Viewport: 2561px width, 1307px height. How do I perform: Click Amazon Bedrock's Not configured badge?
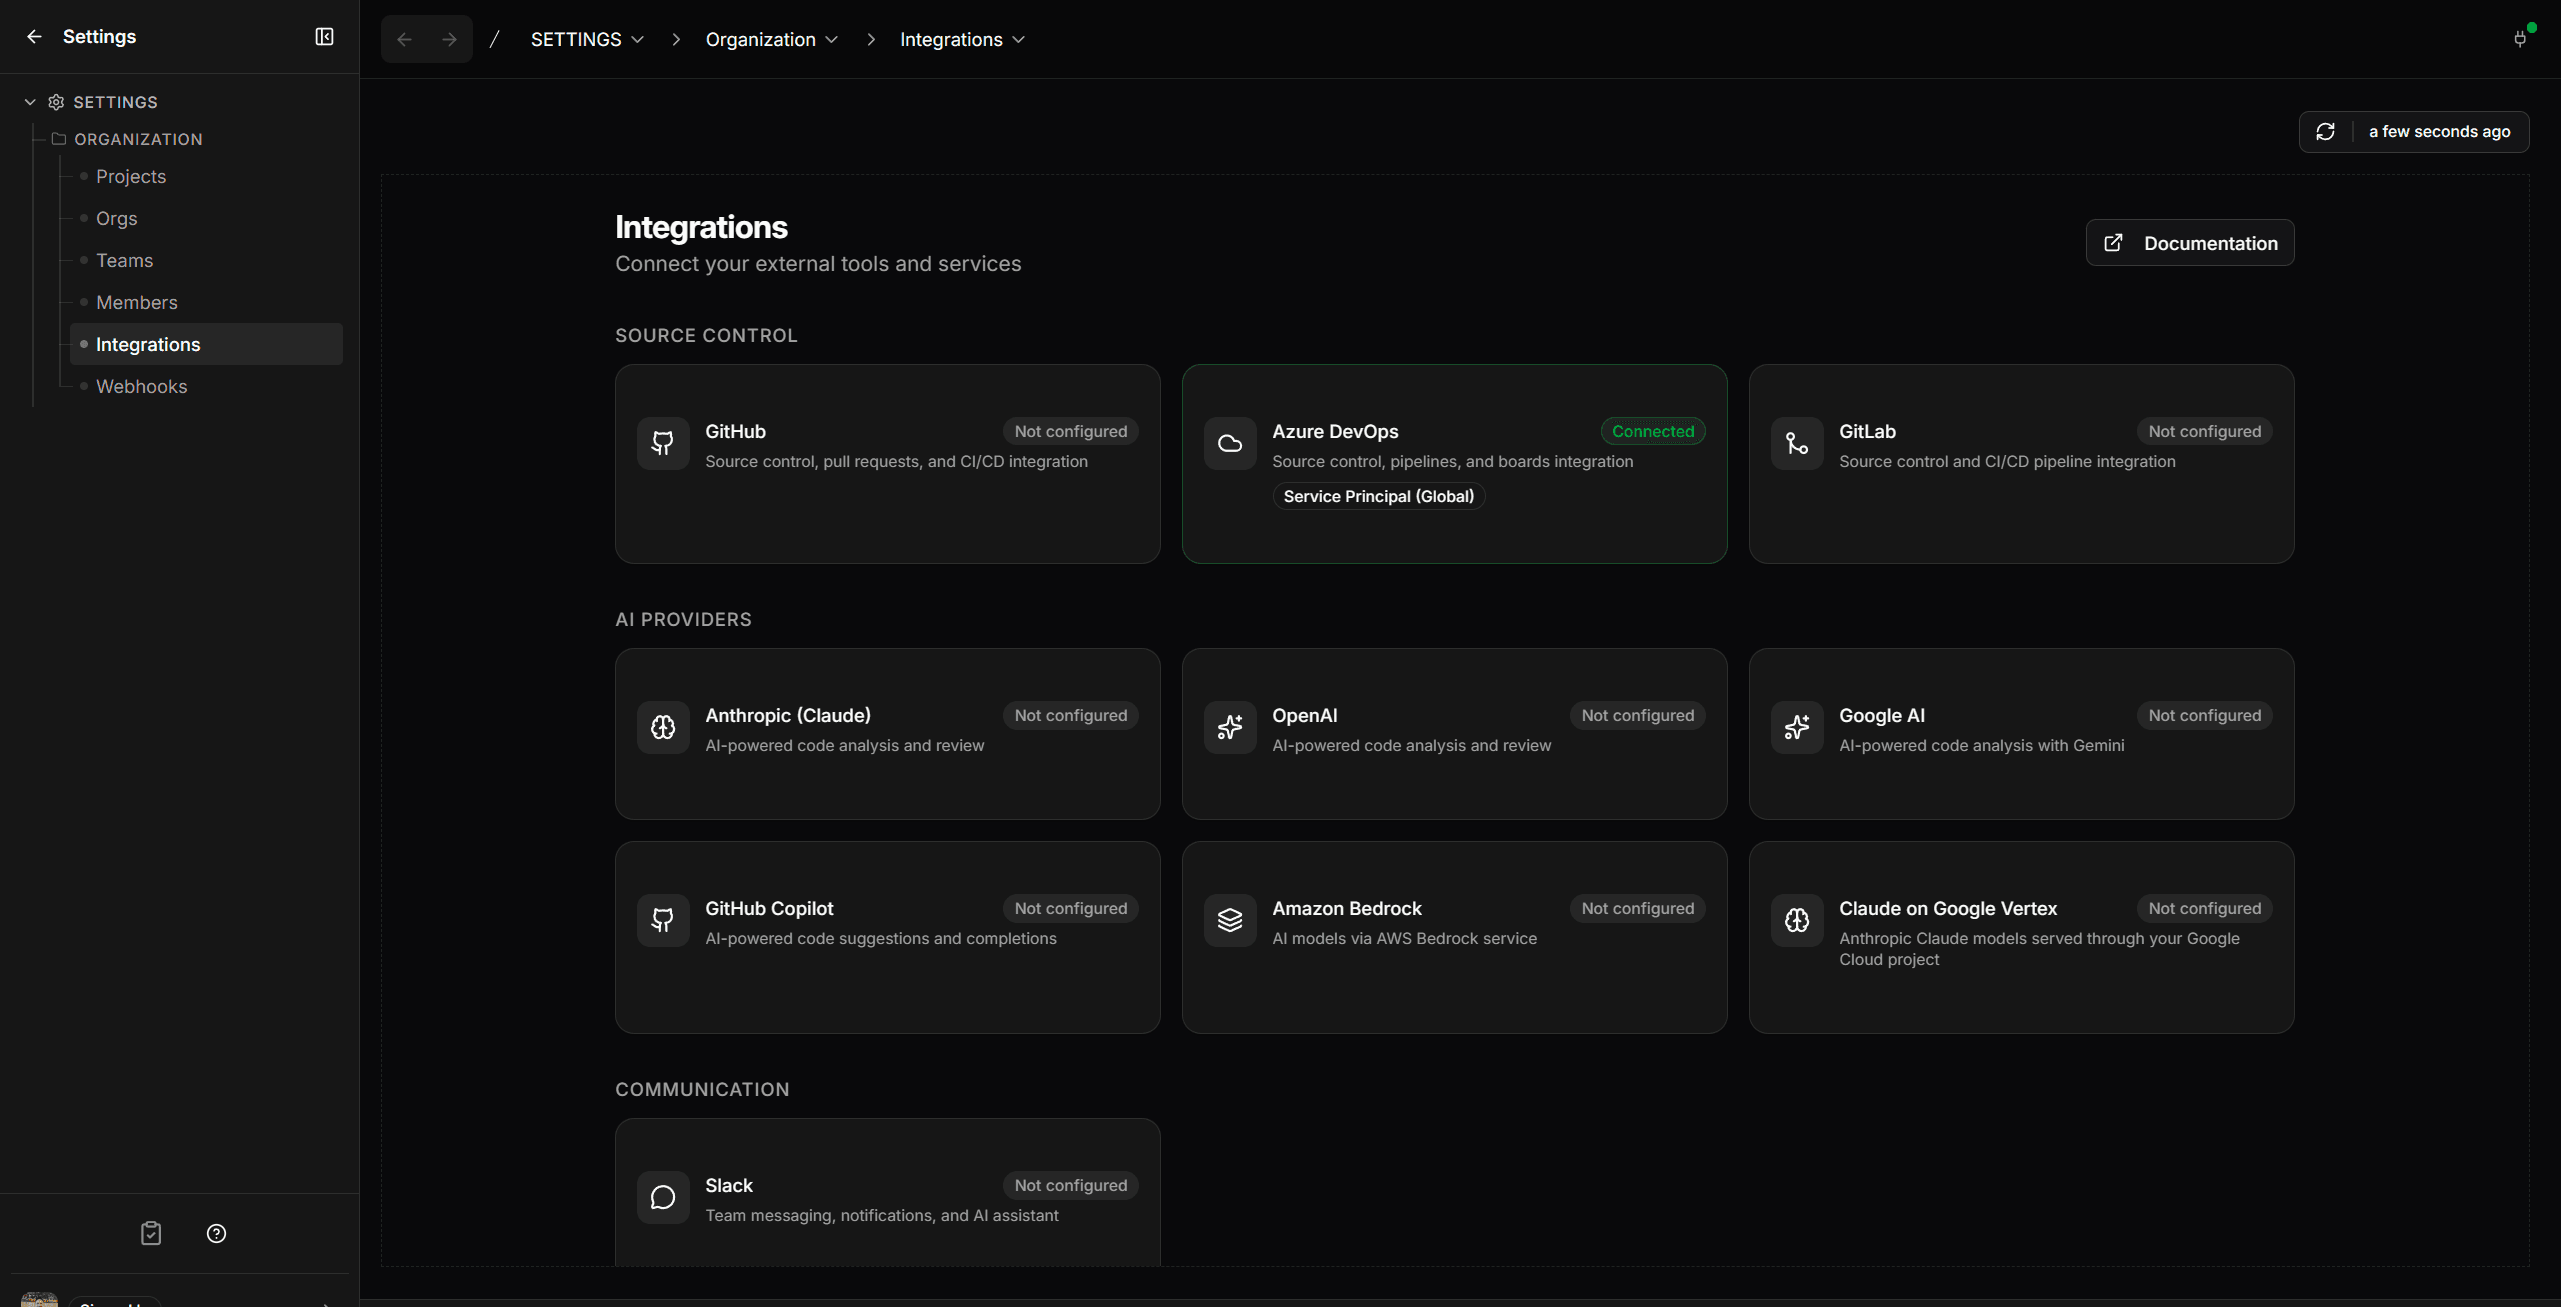click(x=1638, y=908)
